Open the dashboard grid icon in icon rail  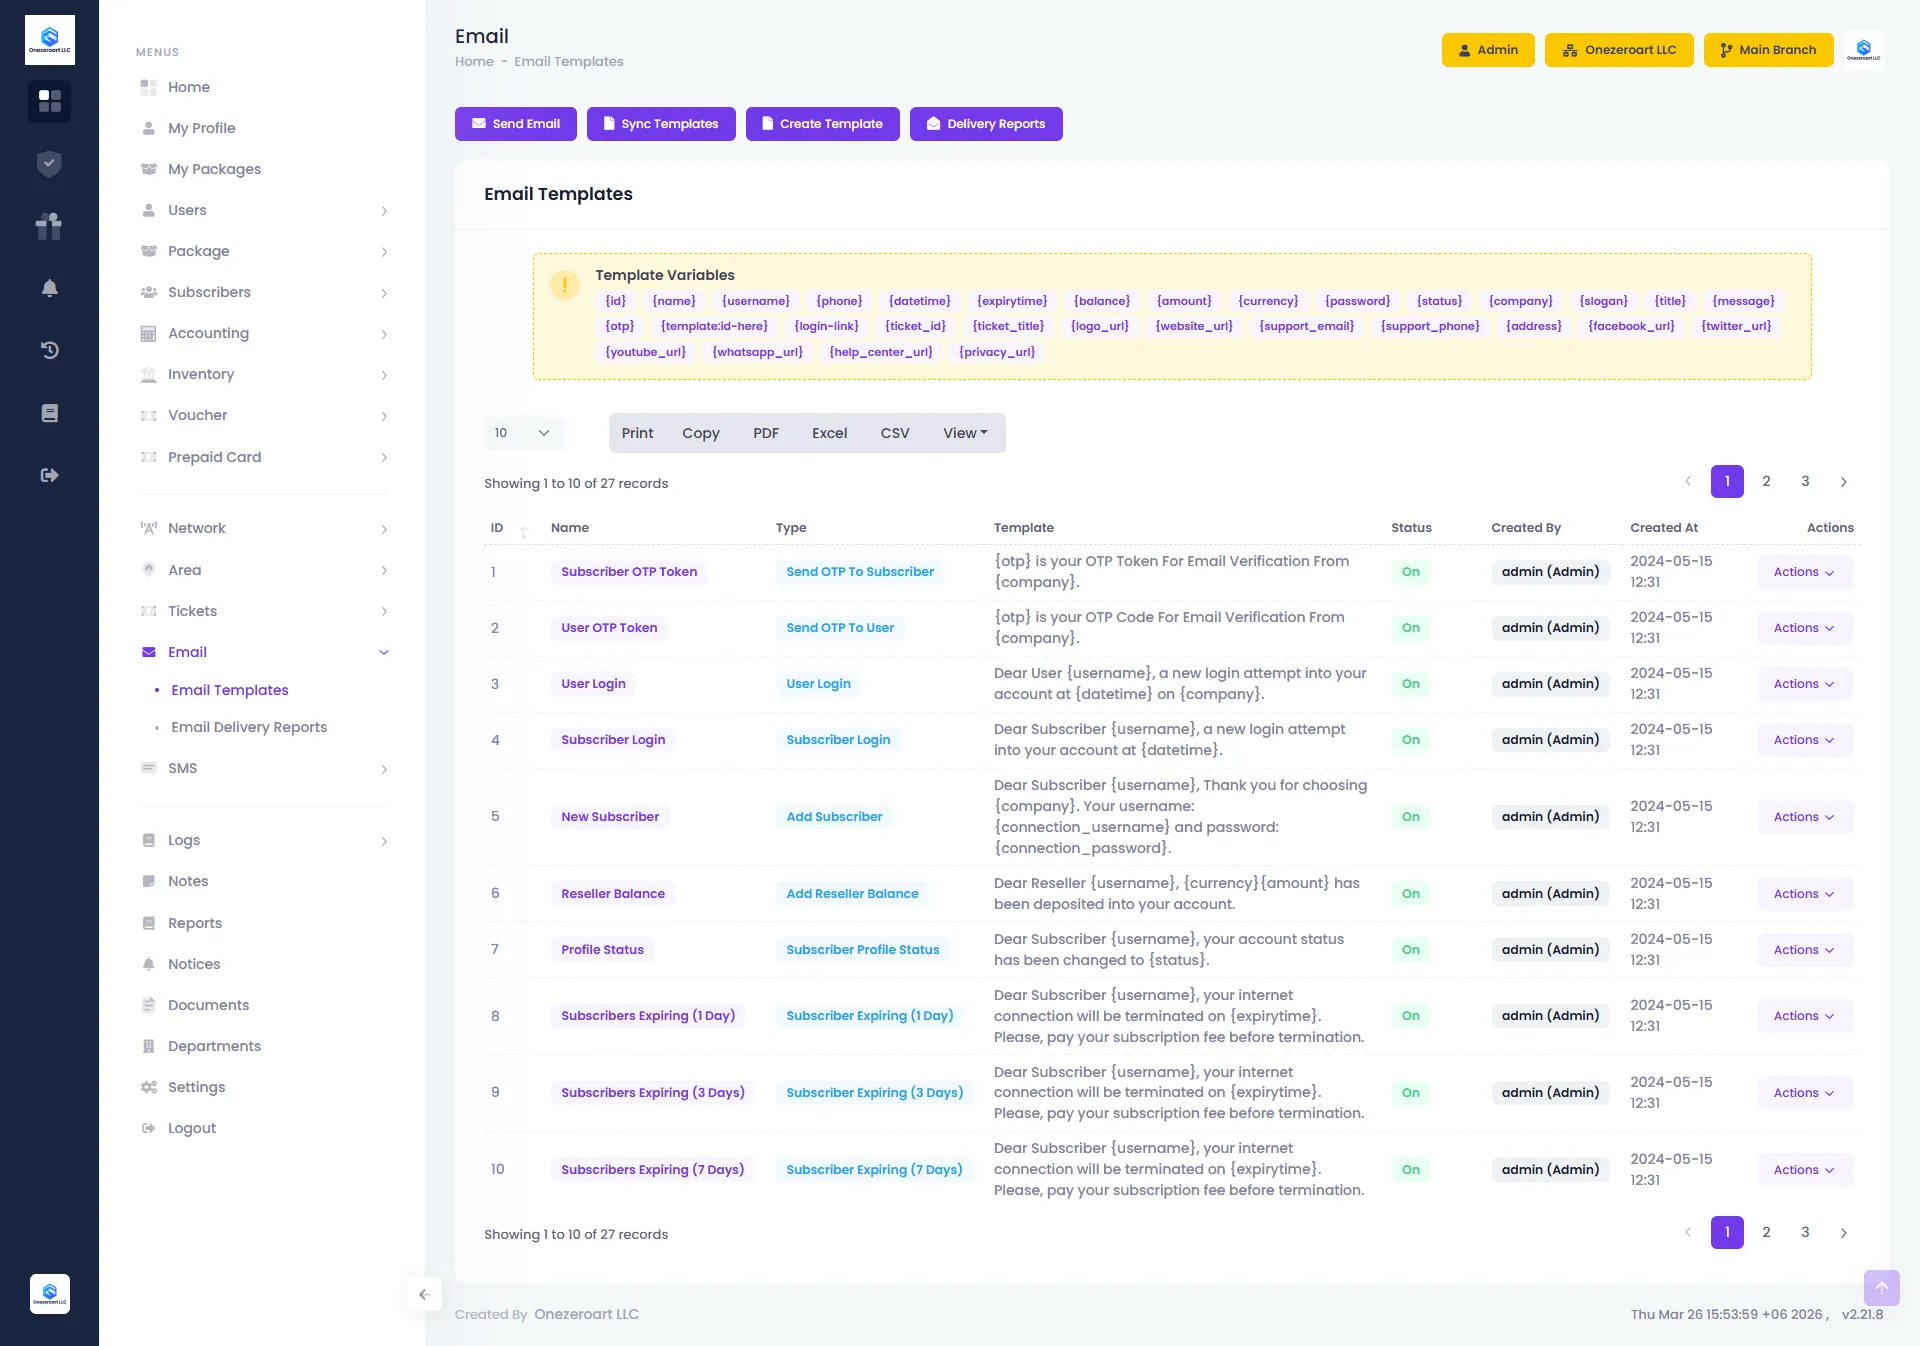49,102
